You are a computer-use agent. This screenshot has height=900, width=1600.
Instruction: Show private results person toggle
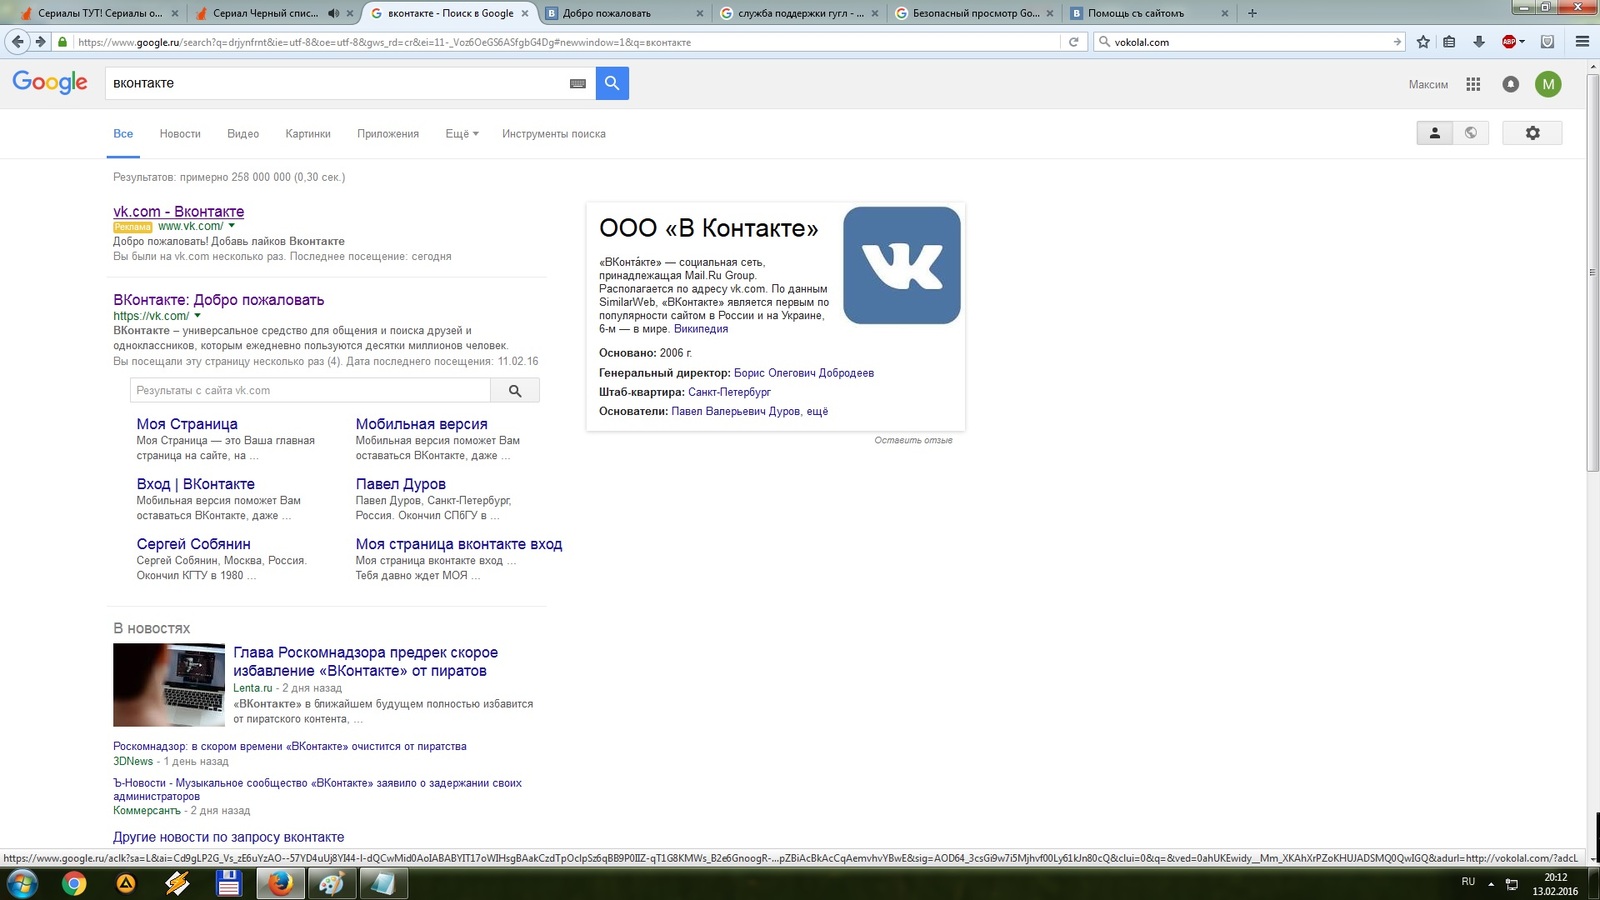pos(1434,133)
